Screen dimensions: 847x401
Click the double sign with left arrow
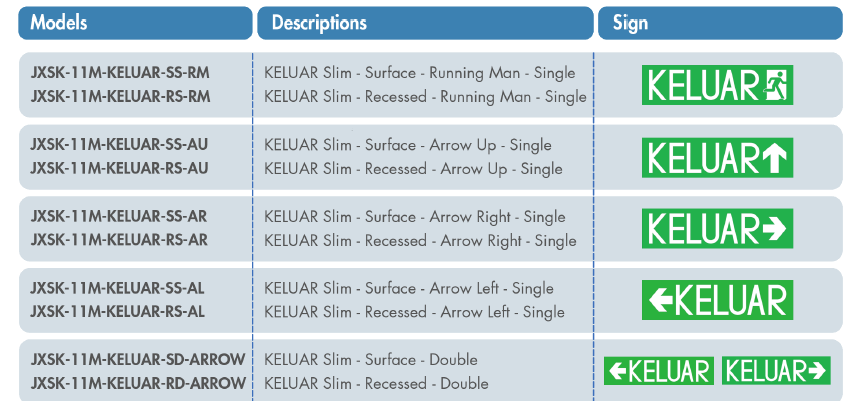[x=659, y=371]
